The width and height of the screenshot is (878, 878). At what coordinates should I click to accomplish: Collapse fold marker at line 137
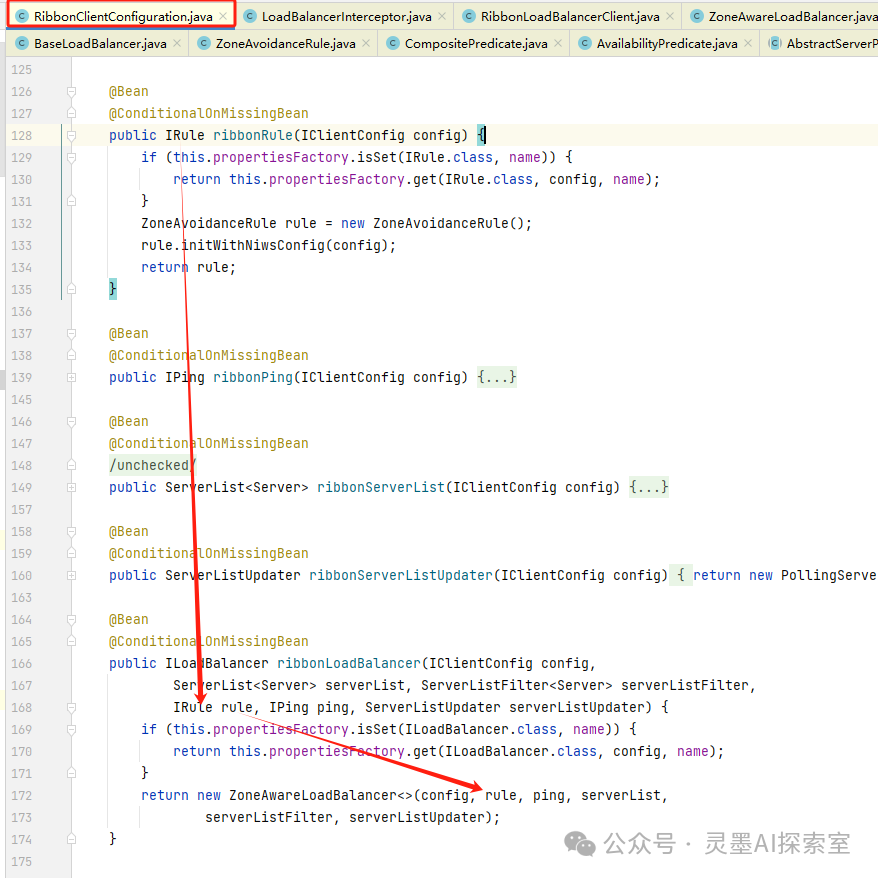71,334
